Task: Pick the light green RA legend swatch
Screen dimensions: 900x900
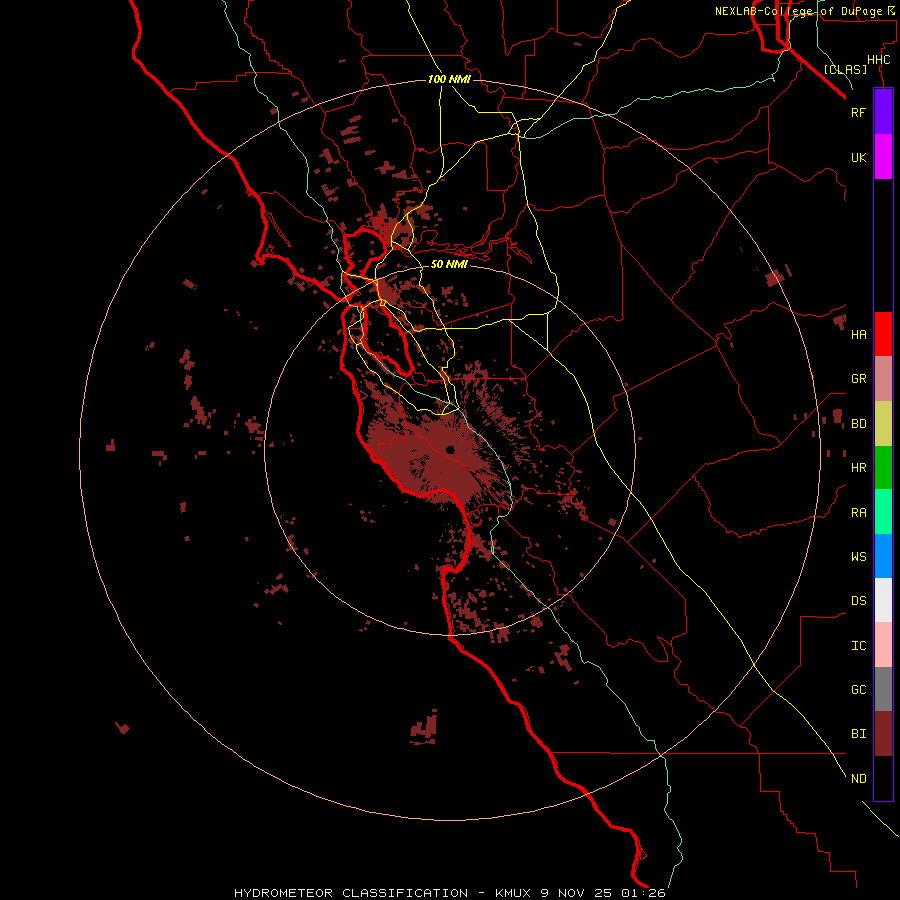Action: point(883,512)
